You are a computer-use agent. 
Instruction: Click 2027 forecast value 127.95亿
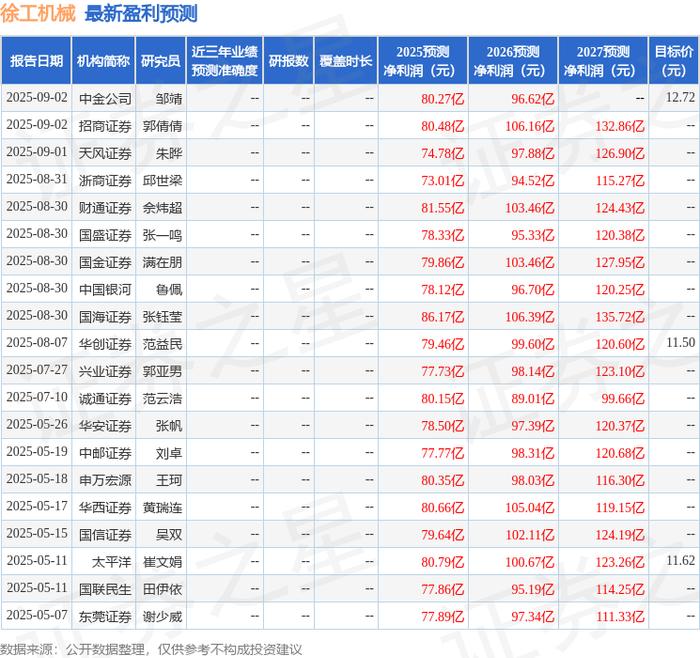(620, 262)
